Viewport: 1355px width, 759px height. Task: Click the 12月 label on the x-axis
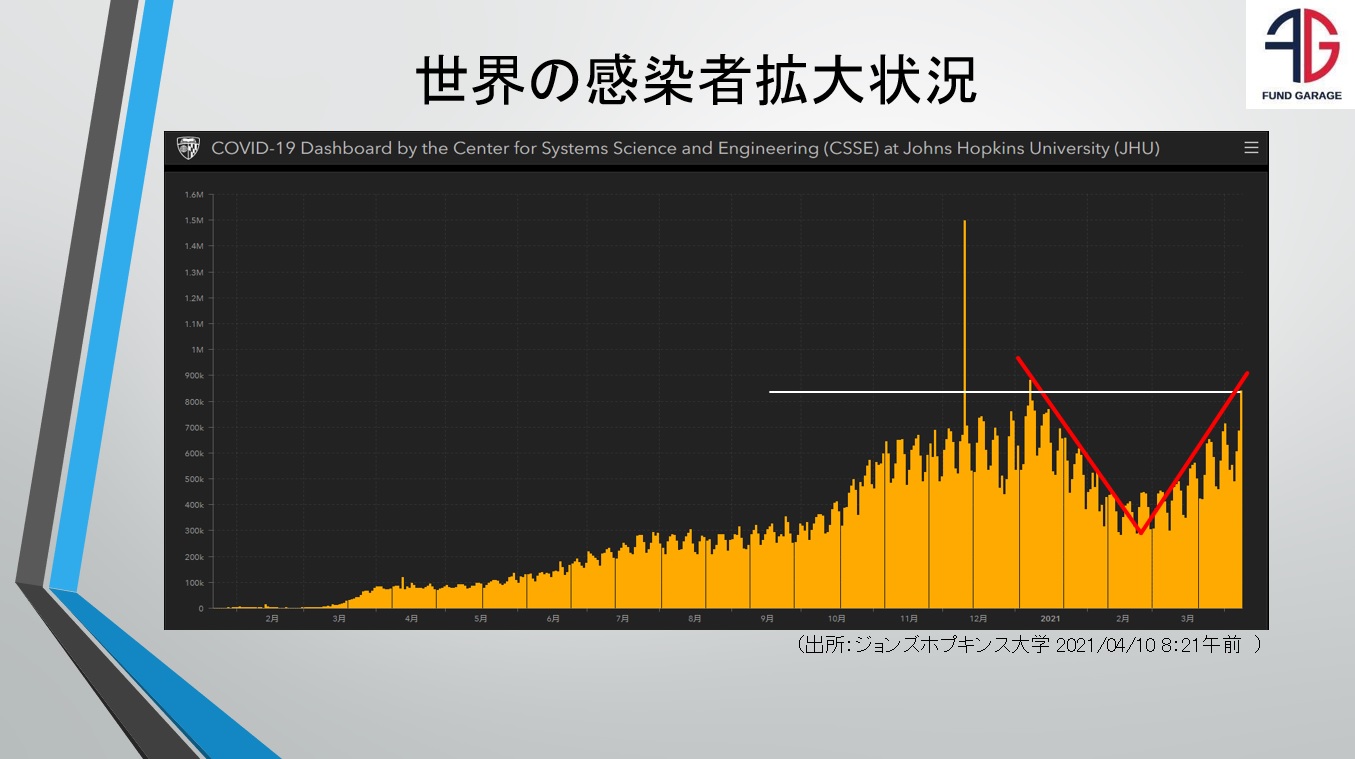pyautogui.click(x=978, y=619)
